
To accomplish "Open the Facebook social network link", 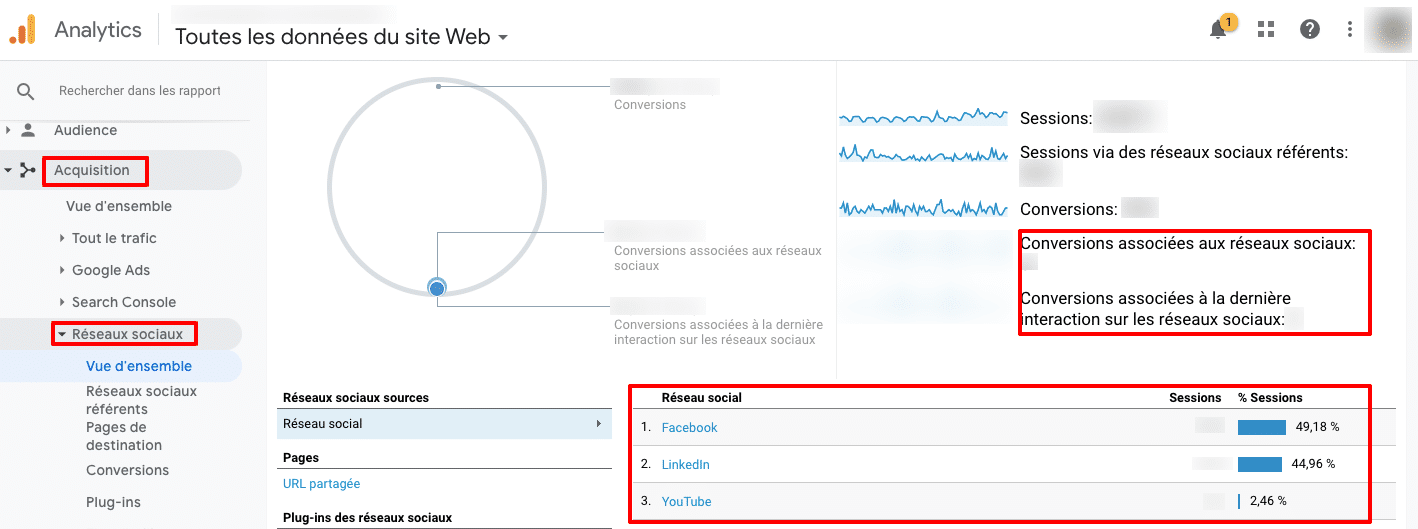I will pyautogui.click(x=689, y=428).
